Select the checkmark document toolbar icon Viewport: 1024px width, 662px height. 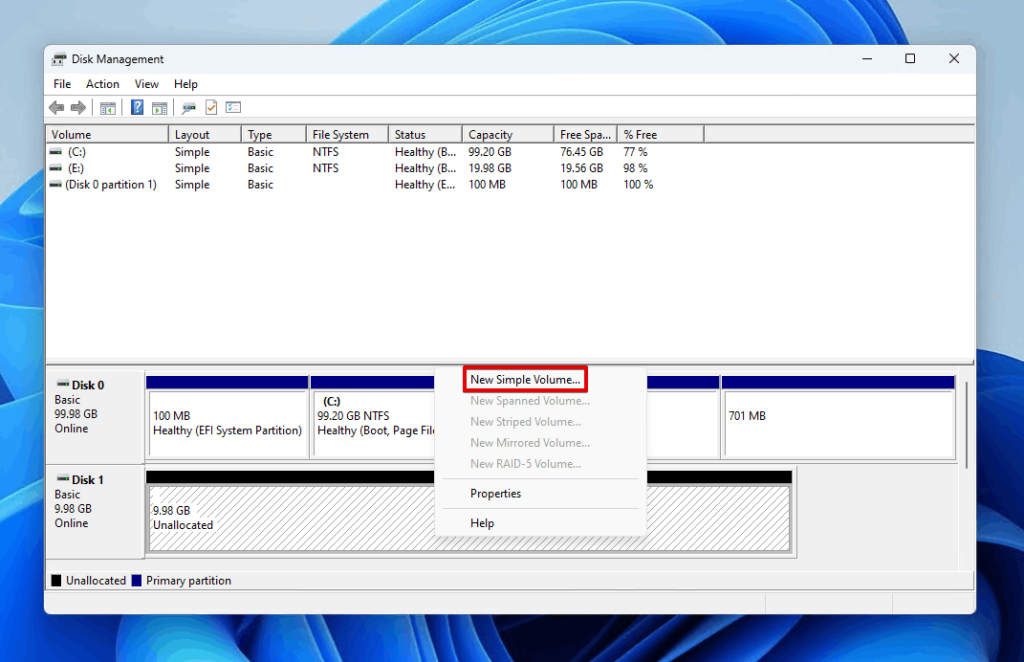(210, 107)
